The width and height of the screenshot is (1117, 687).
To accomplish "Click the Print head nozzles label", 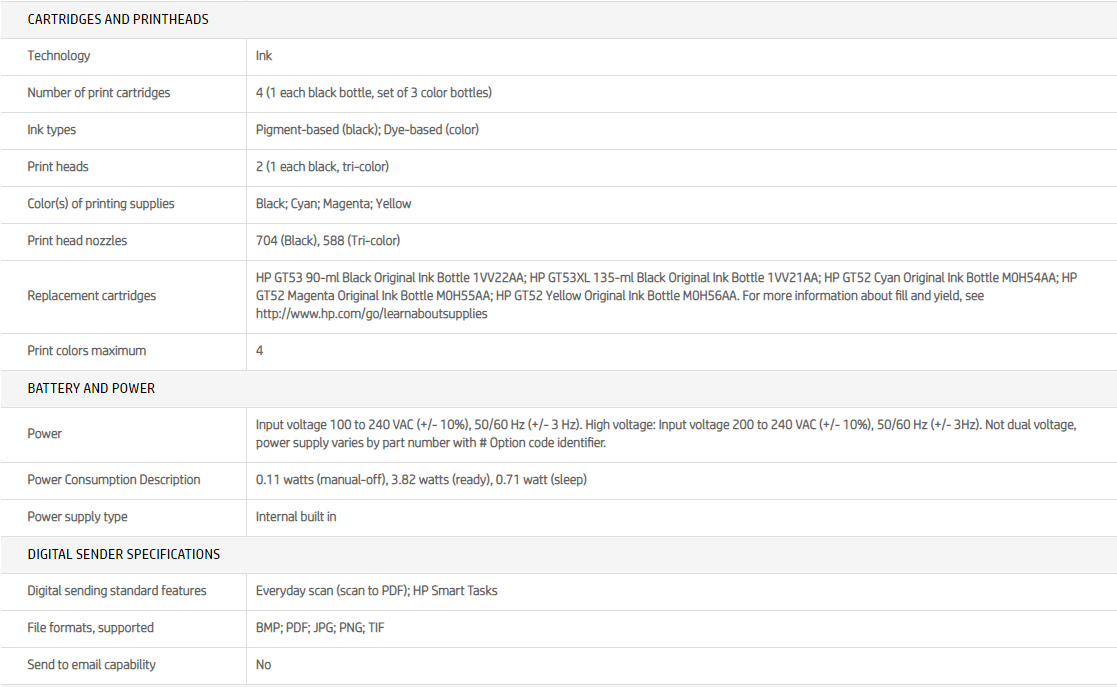I will [x=77, y=241].
